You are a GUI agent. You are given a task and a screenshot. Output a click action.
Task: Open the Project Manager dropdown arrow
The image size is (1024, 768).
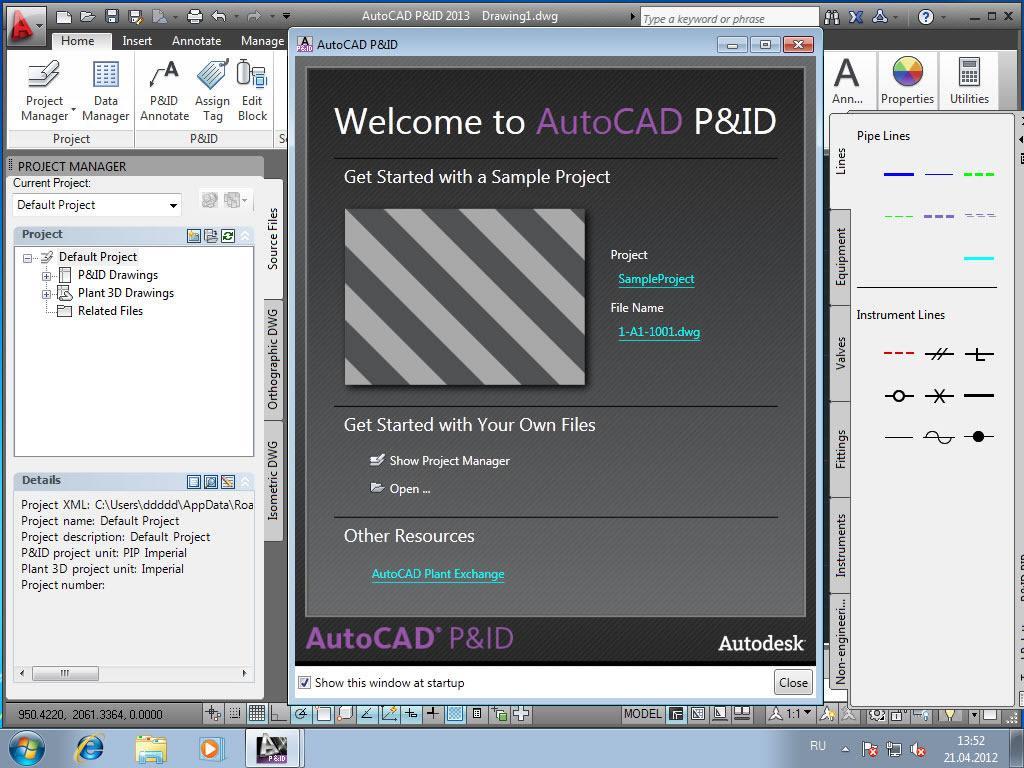(x=74, y=110)
